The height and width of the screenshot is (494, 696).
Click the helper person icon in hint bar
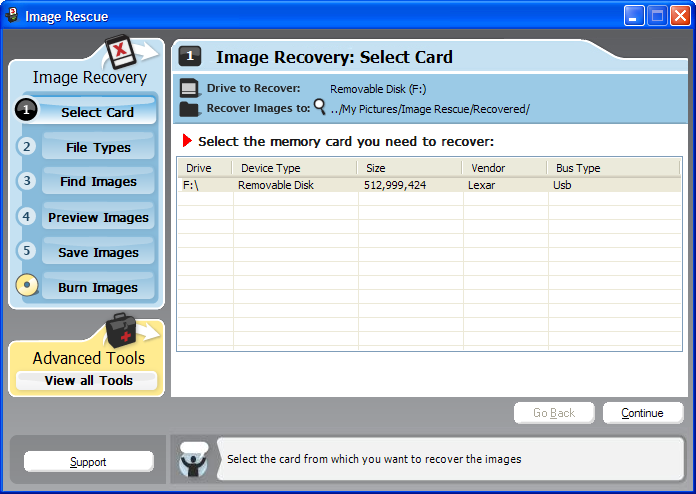coord(194,459)
